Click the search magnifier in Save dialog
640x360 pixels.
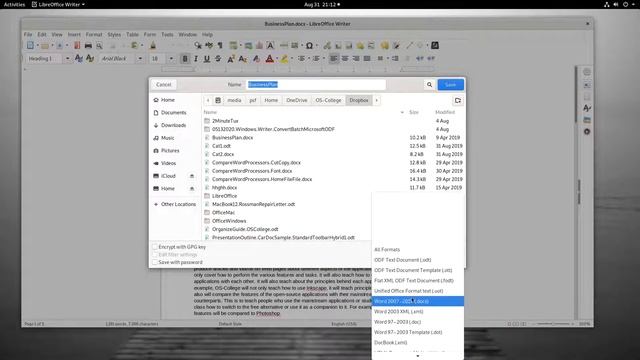pyautogui.click(x=429, y=84)
